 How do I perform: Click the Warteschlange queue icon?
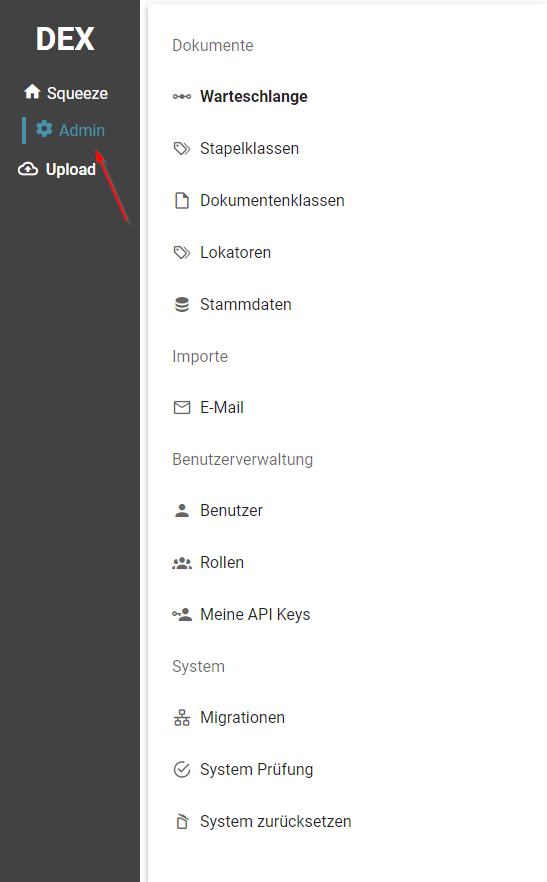(182, 97)
